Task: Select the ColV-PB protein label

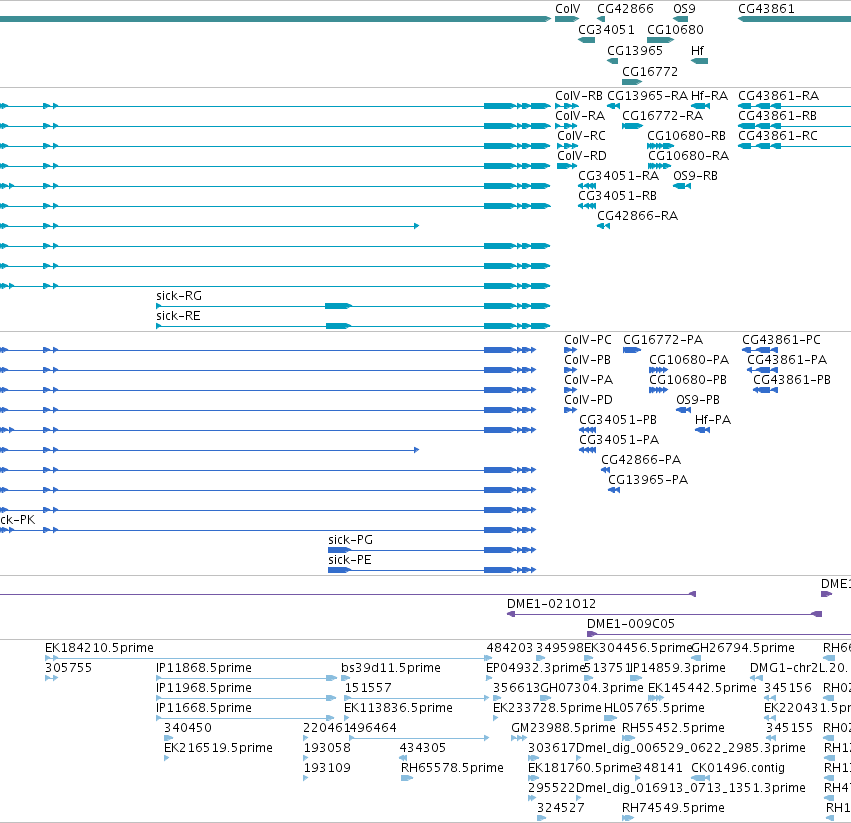Action: (x=587, y=360)
